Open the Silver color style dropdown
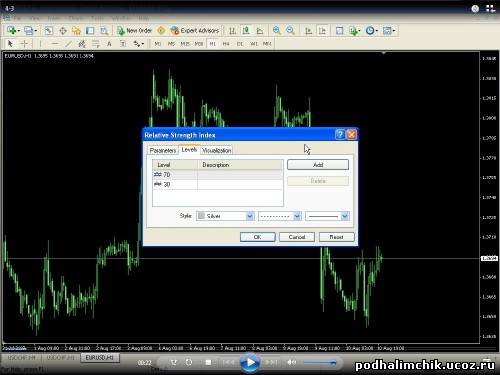 tap(225, 216)
